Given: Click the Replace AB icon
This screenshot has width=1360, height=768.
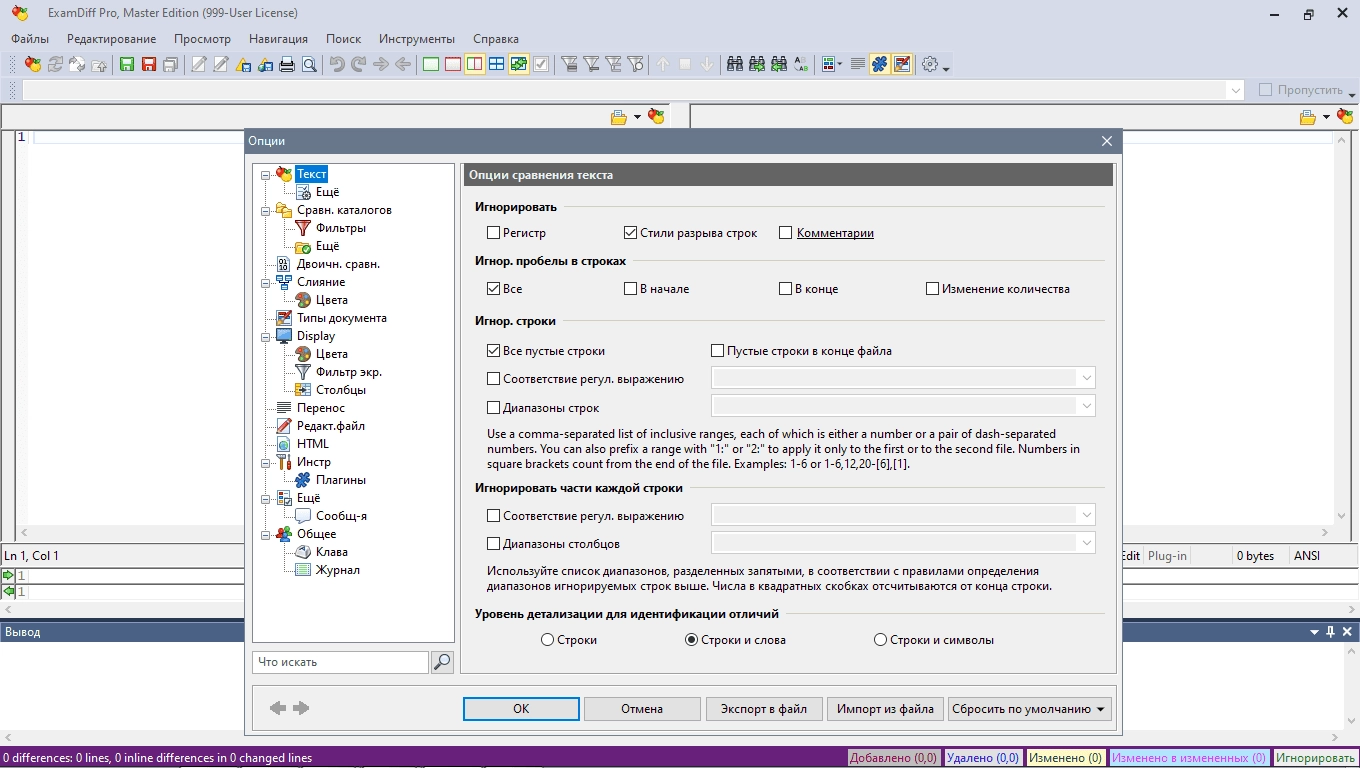Looking at the screenshot, I should tap(801, 64).
